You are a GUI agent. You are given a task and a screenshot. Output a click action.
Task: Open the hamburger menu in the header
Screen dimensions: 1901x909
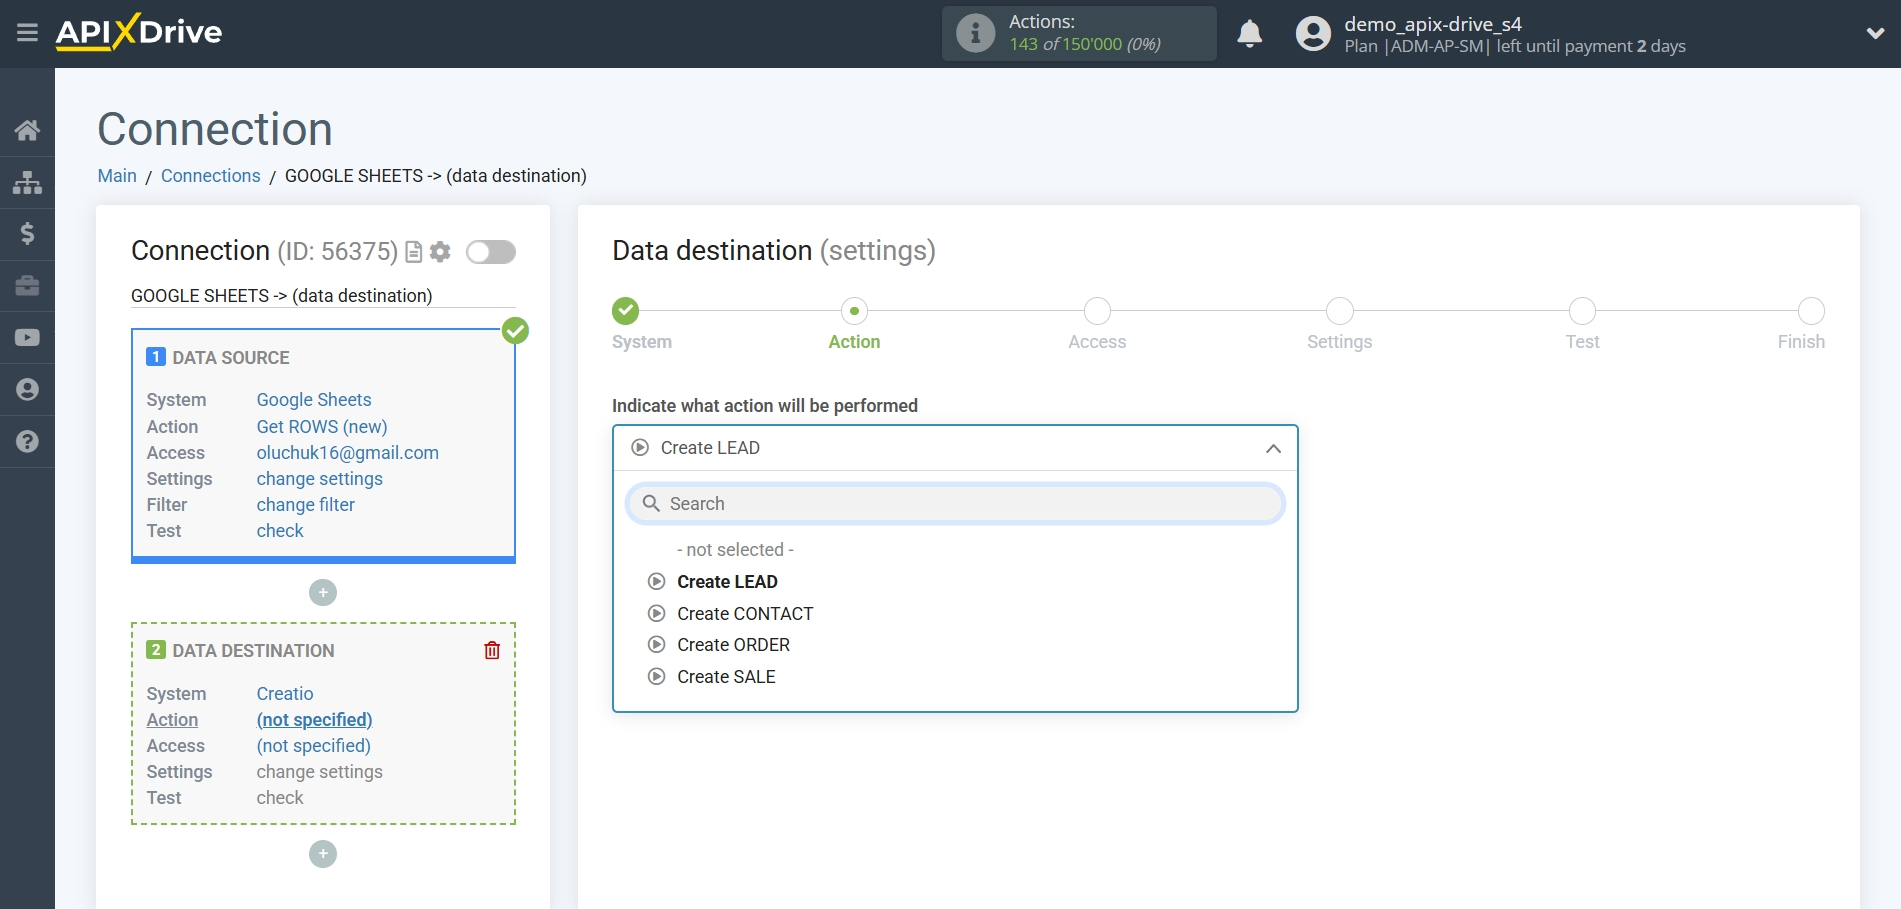click(27, 33)
